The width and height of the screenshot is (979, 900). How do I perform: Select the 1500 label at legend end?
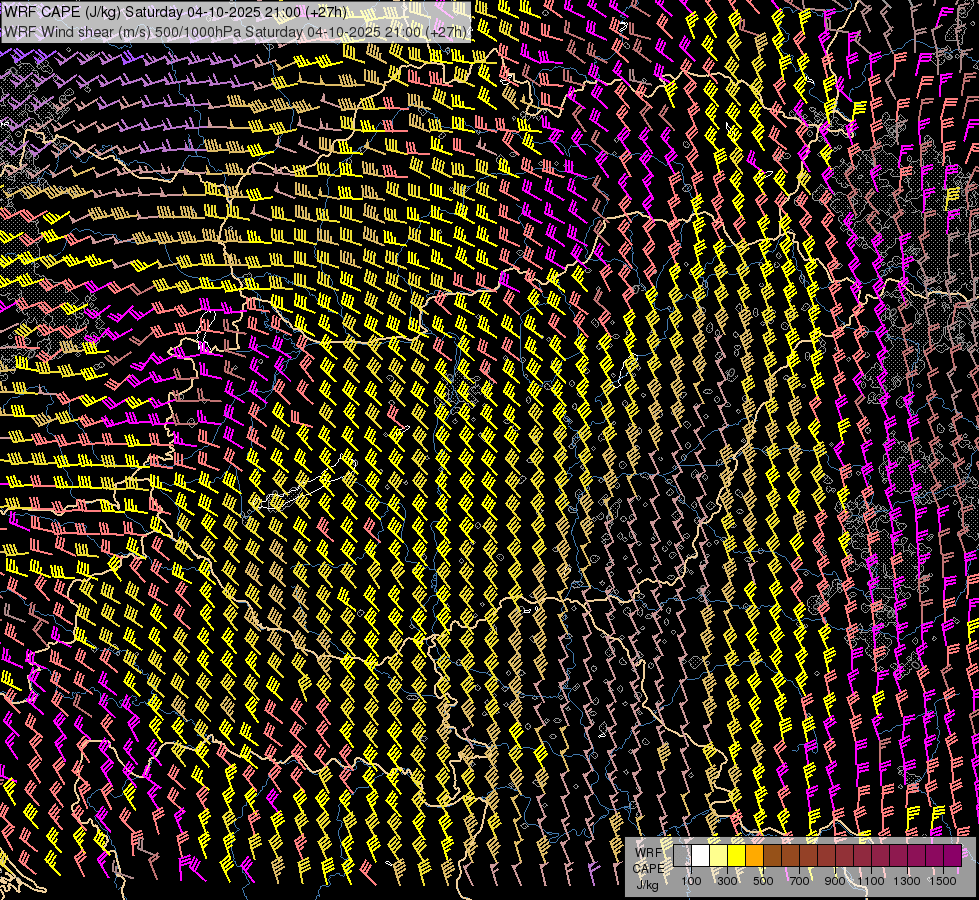[x=943, y=881]
